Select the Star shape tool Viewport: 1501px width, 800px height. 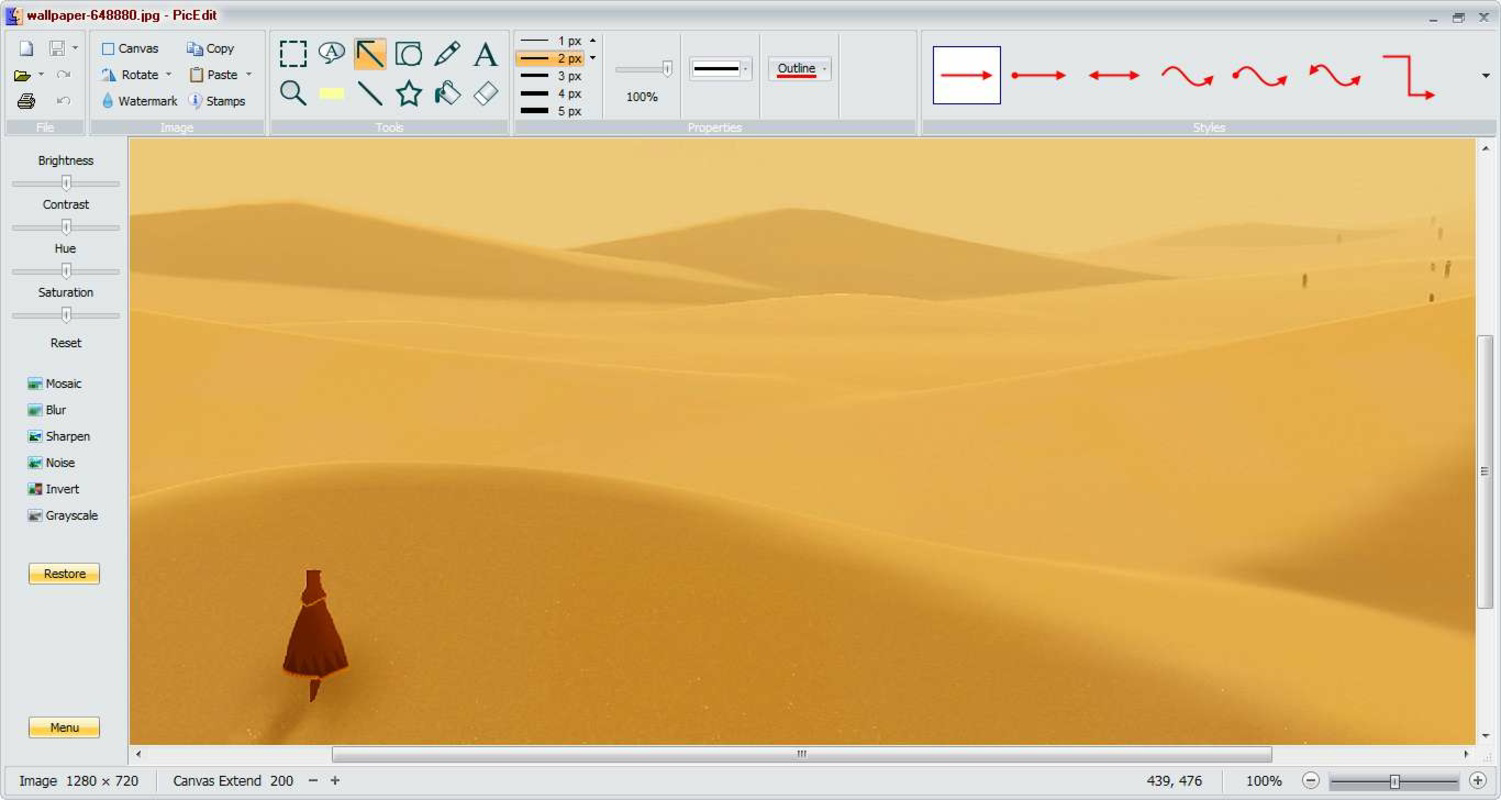[x=408, y=93]
